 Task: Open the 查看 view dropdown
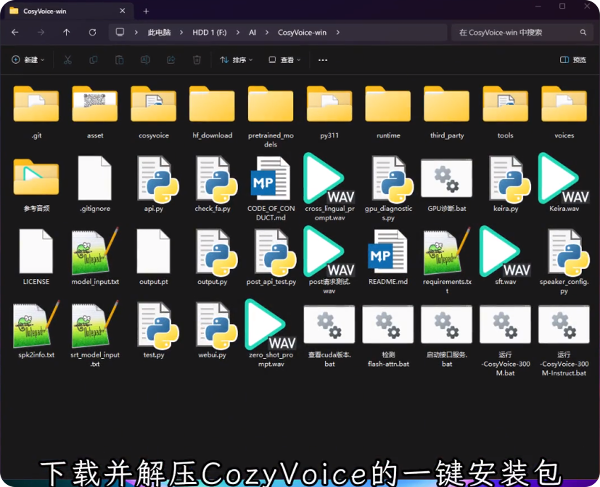286,60
